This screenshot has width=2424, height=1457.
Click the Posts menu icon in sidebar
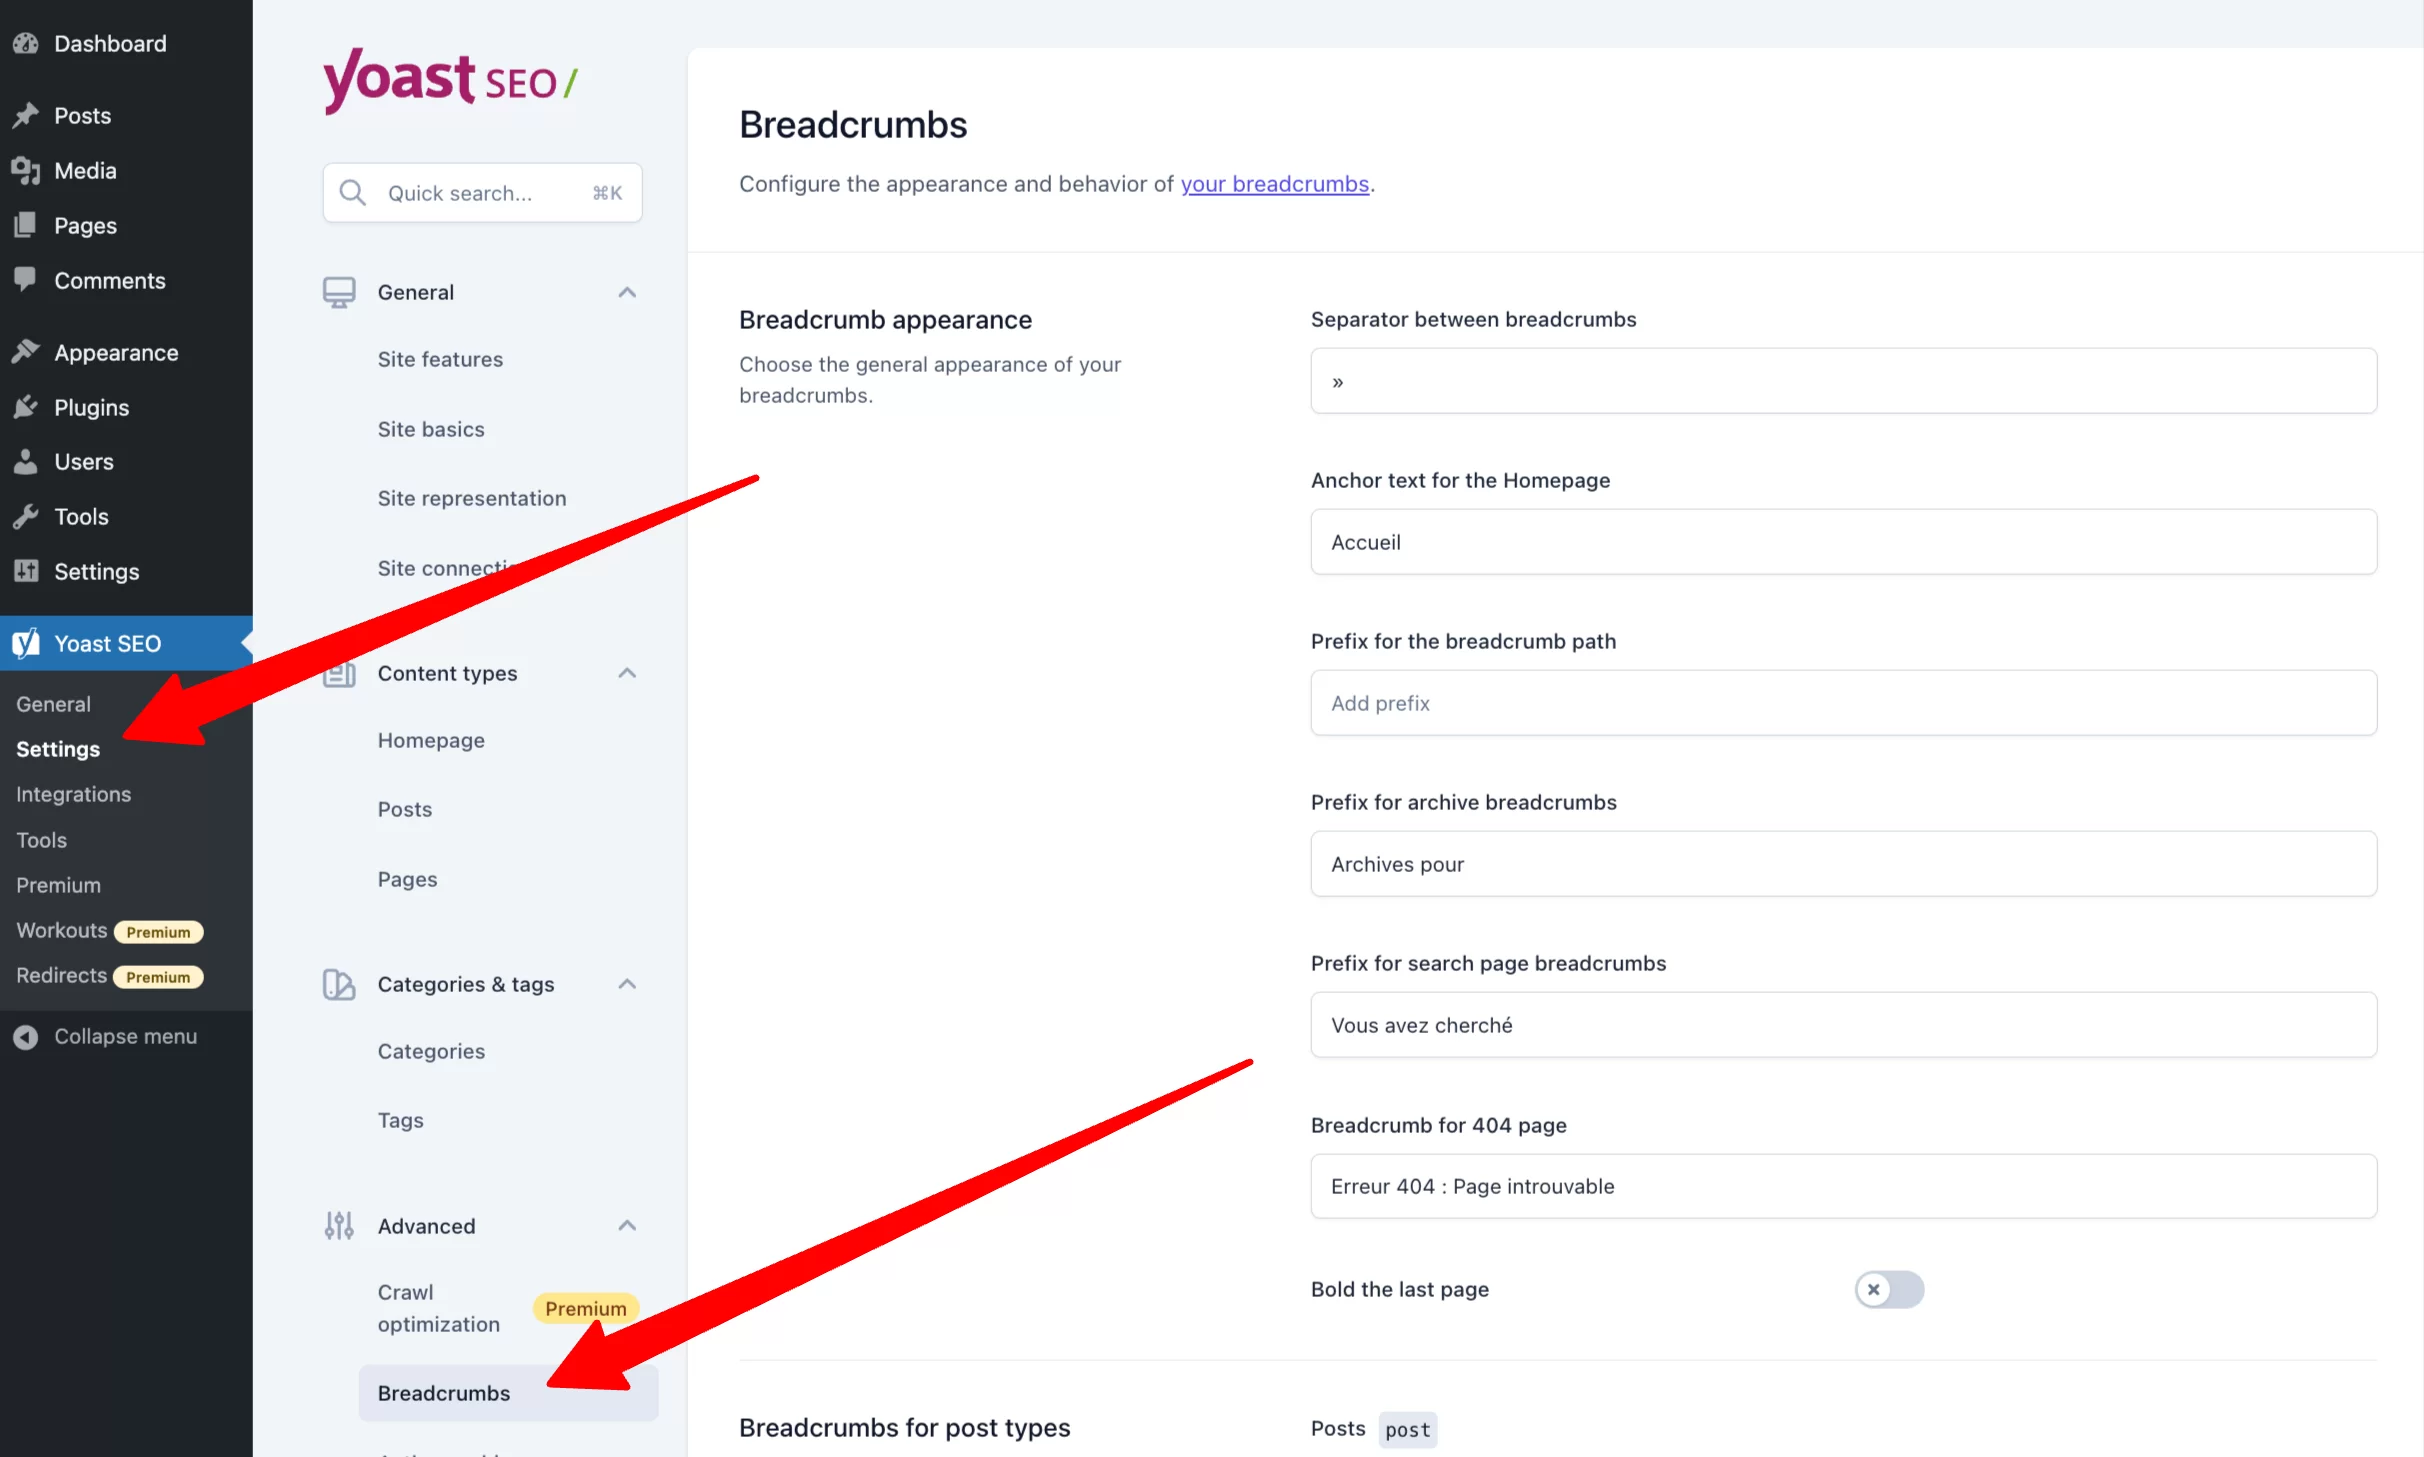click(26, 114)
